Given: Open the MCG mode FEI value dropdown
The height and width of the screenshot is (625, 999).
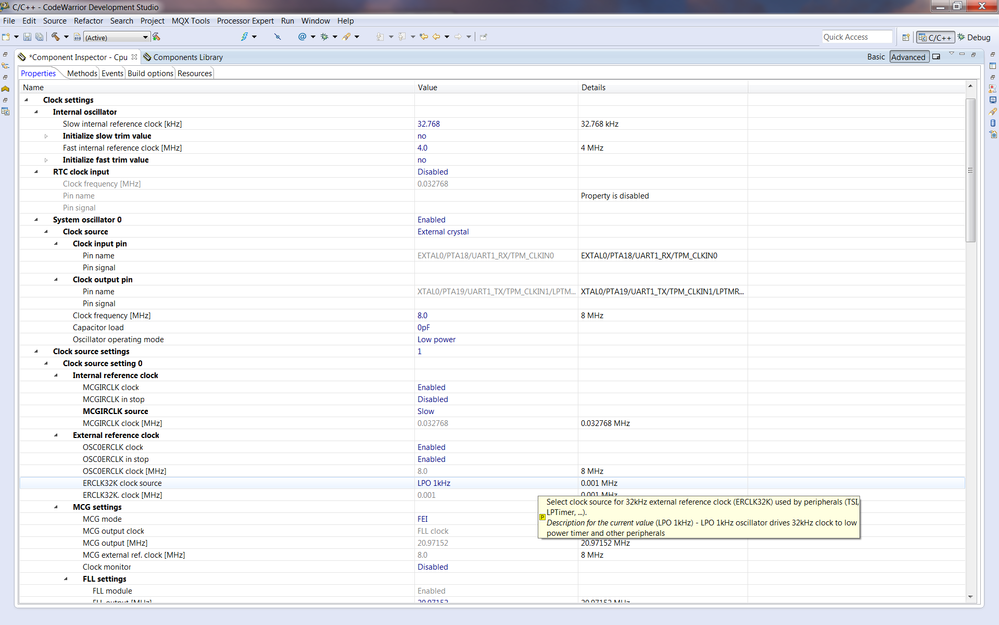Looking at the screenshot, I should point(422,519).
